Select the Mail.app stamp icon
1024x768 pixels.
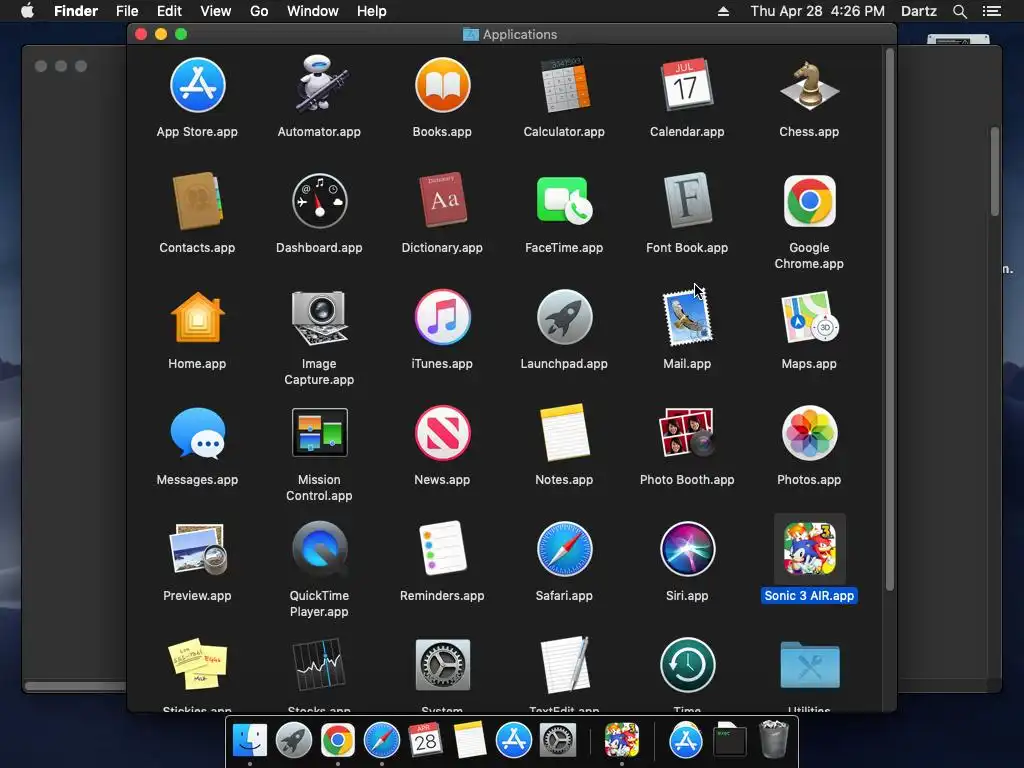[687, 317]
